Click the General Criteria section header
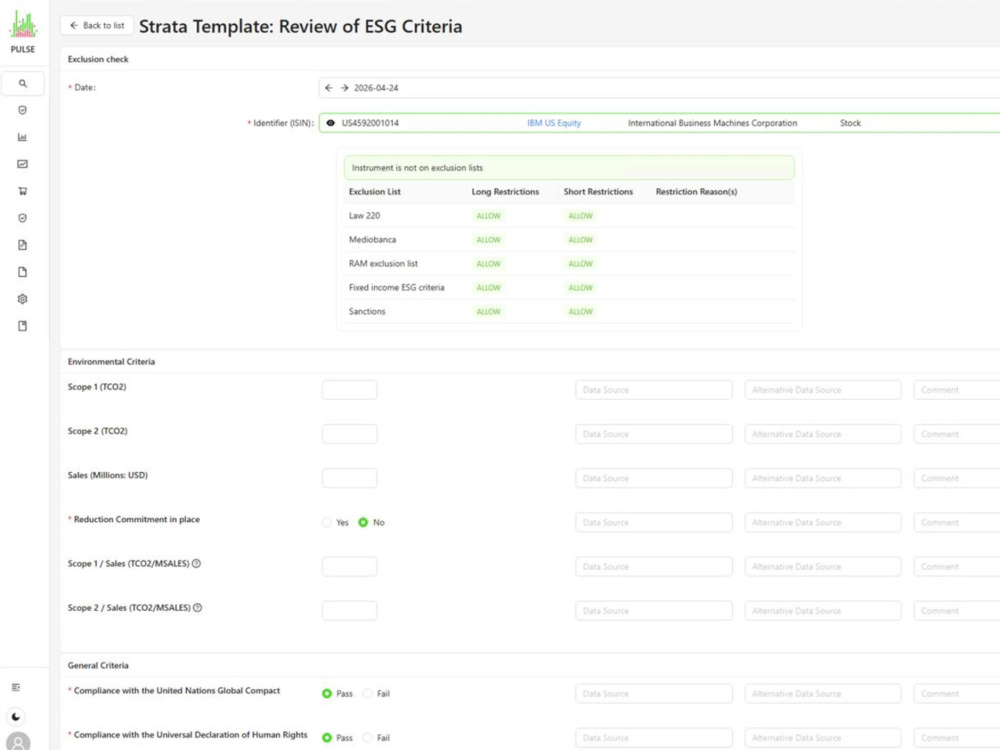 pyautogui.click(x=98, y=665)
